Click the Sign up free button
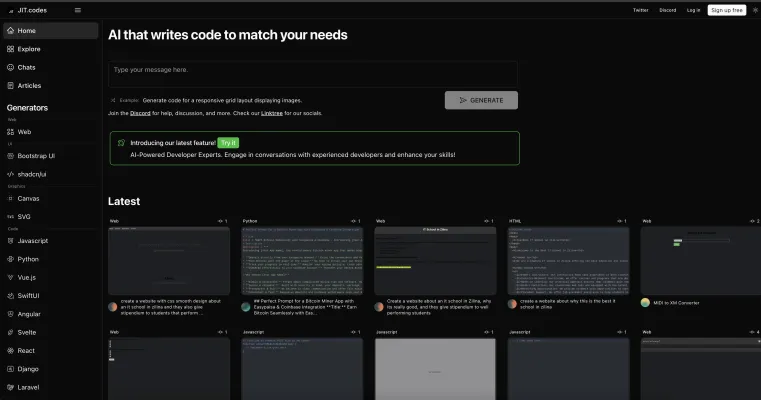 tap(726, 10)
